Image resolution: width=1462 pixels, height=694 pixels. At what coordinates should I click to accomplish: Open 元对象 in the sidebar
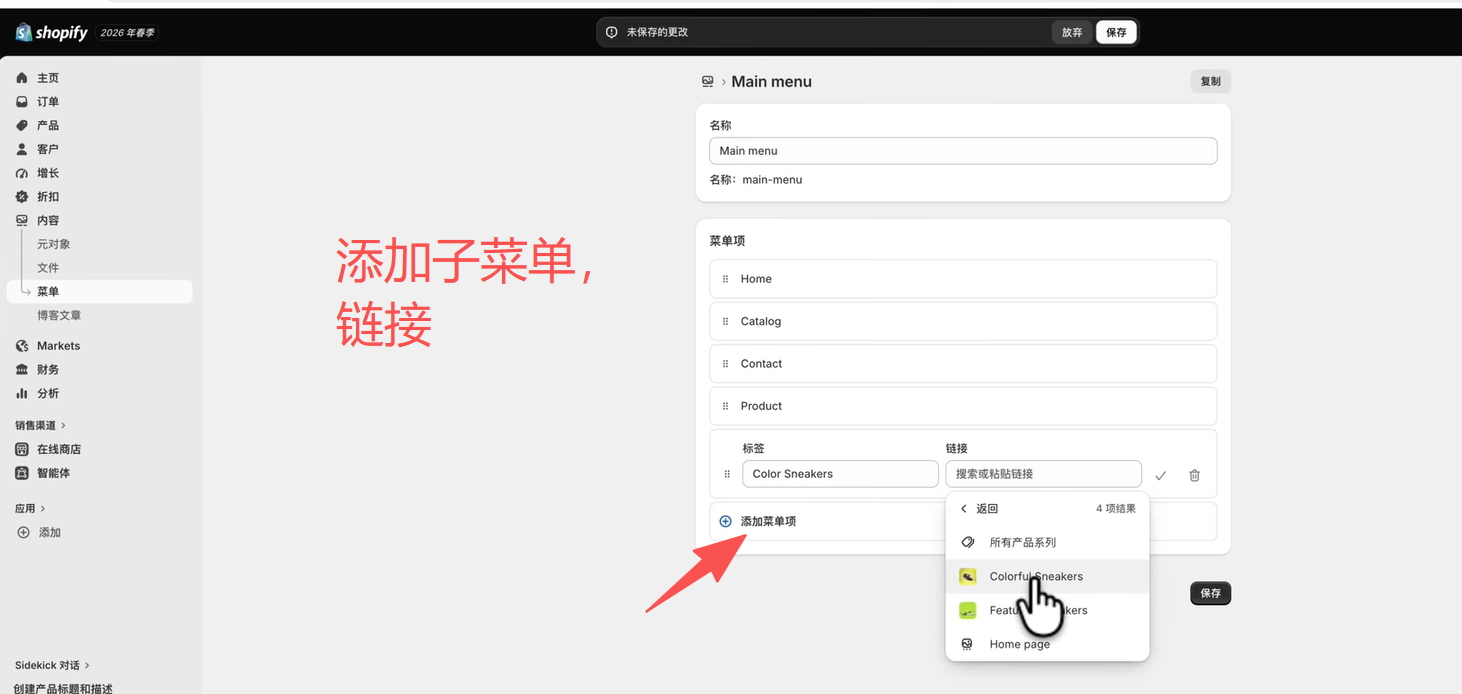pyautogui.click(x=54, y=244)
